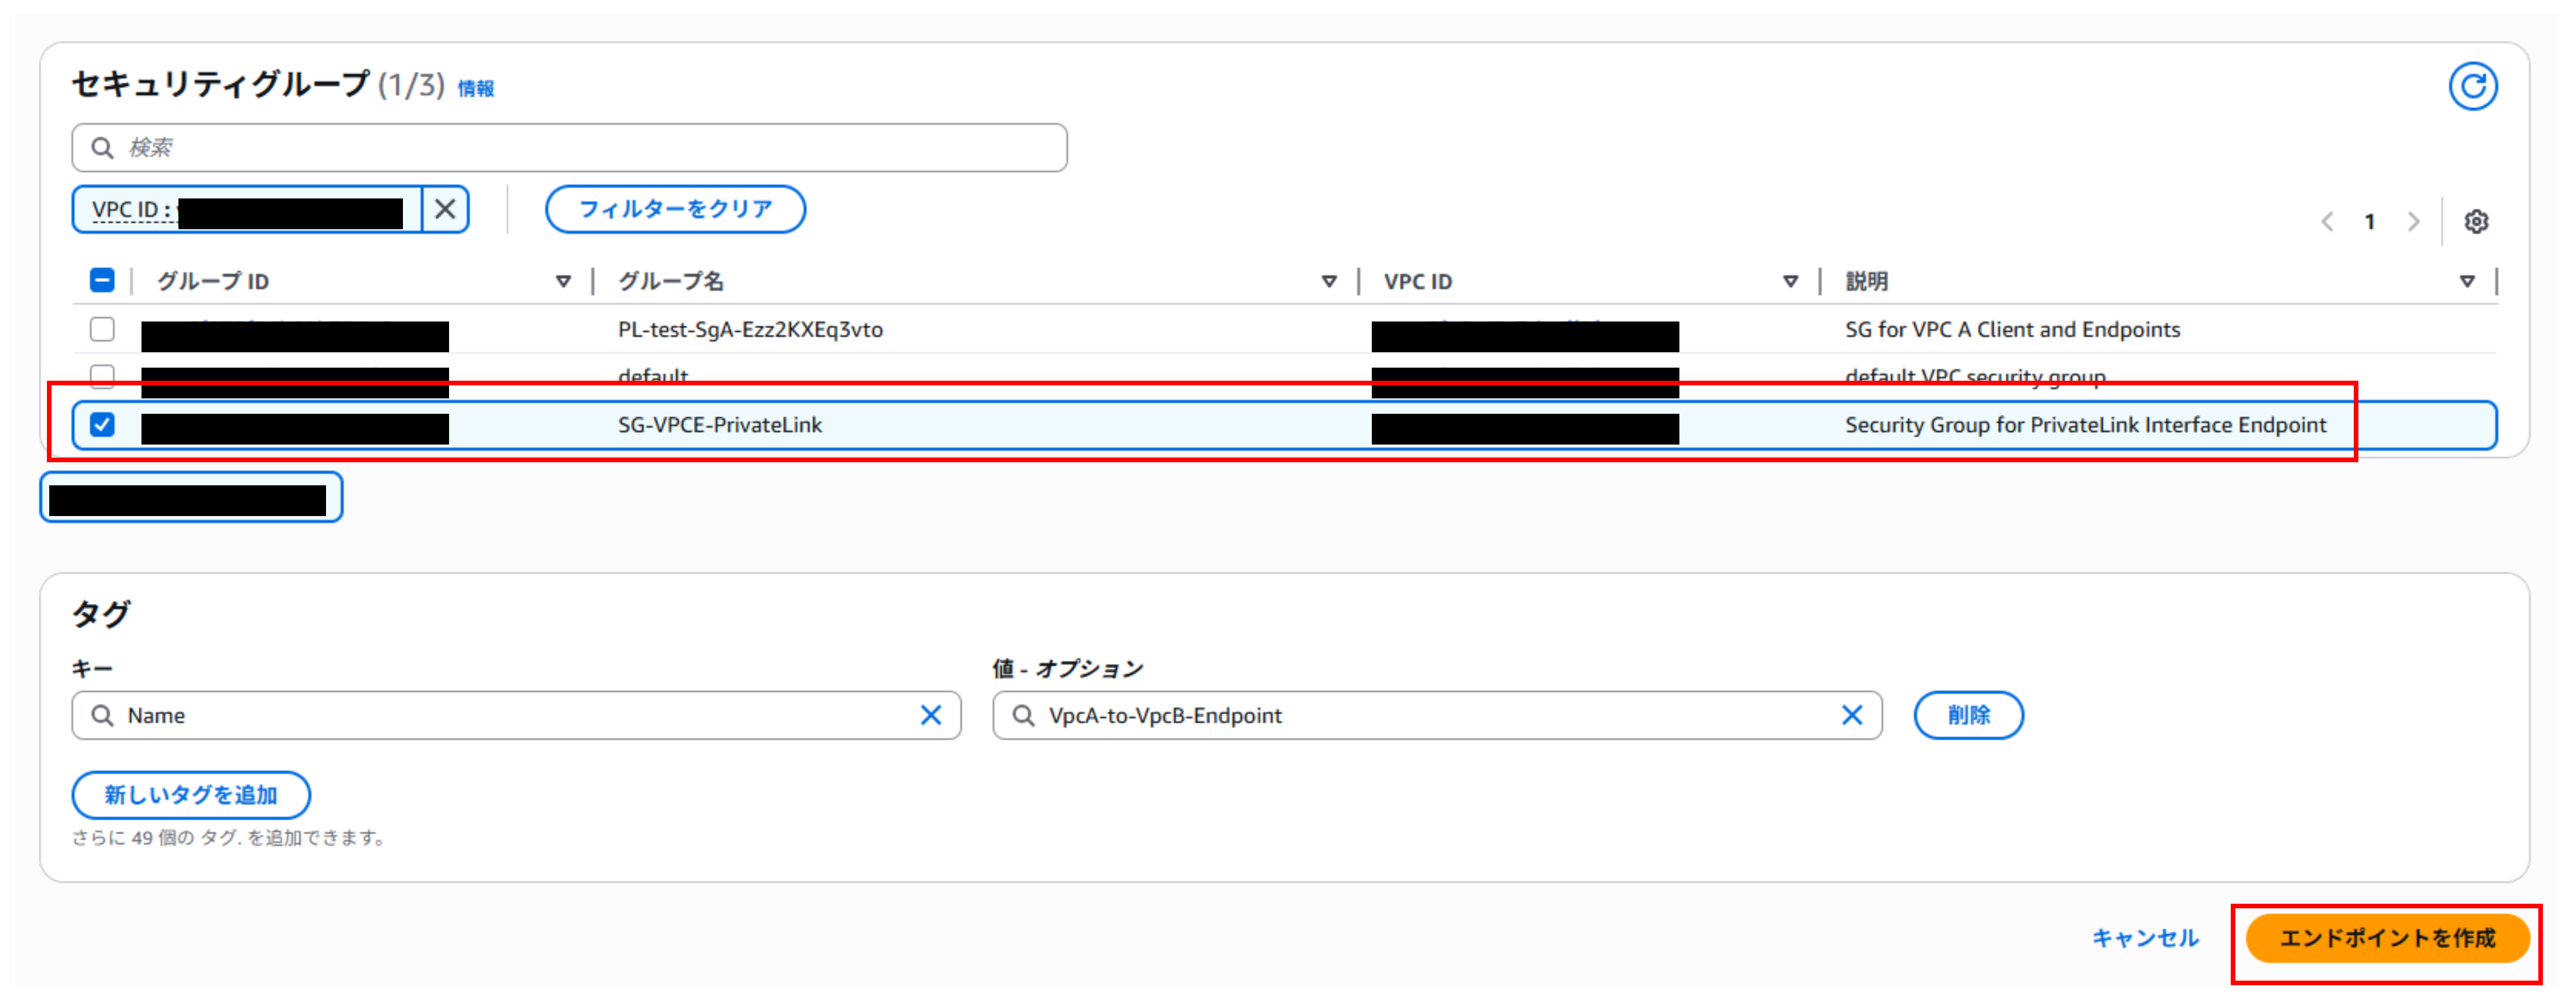This screenshot has width=2576, height=1006.
Task: Click フィルターをクリア button
Action: coord(675,209)
